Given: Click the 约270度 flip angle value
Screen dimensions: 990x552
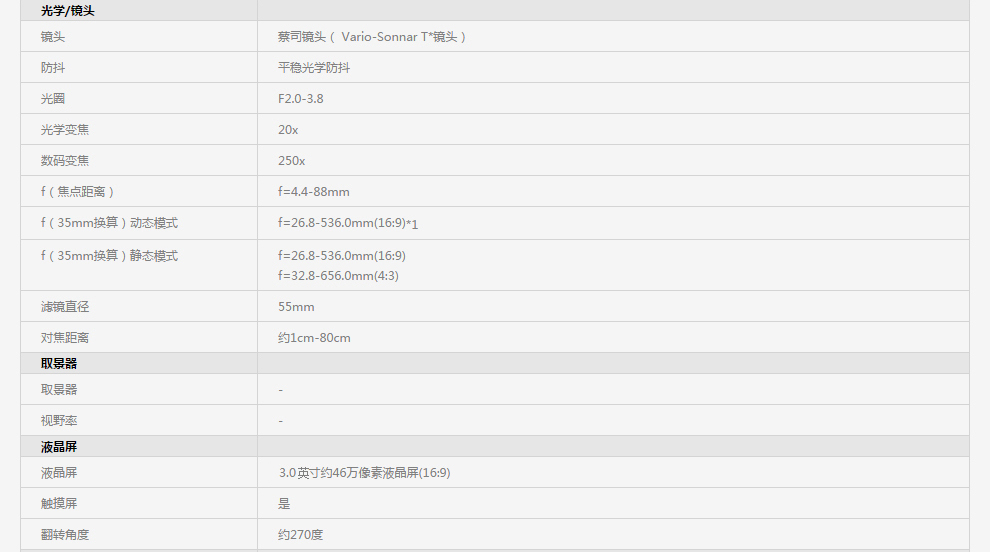Looking at the screenshot, I should 300,535.
